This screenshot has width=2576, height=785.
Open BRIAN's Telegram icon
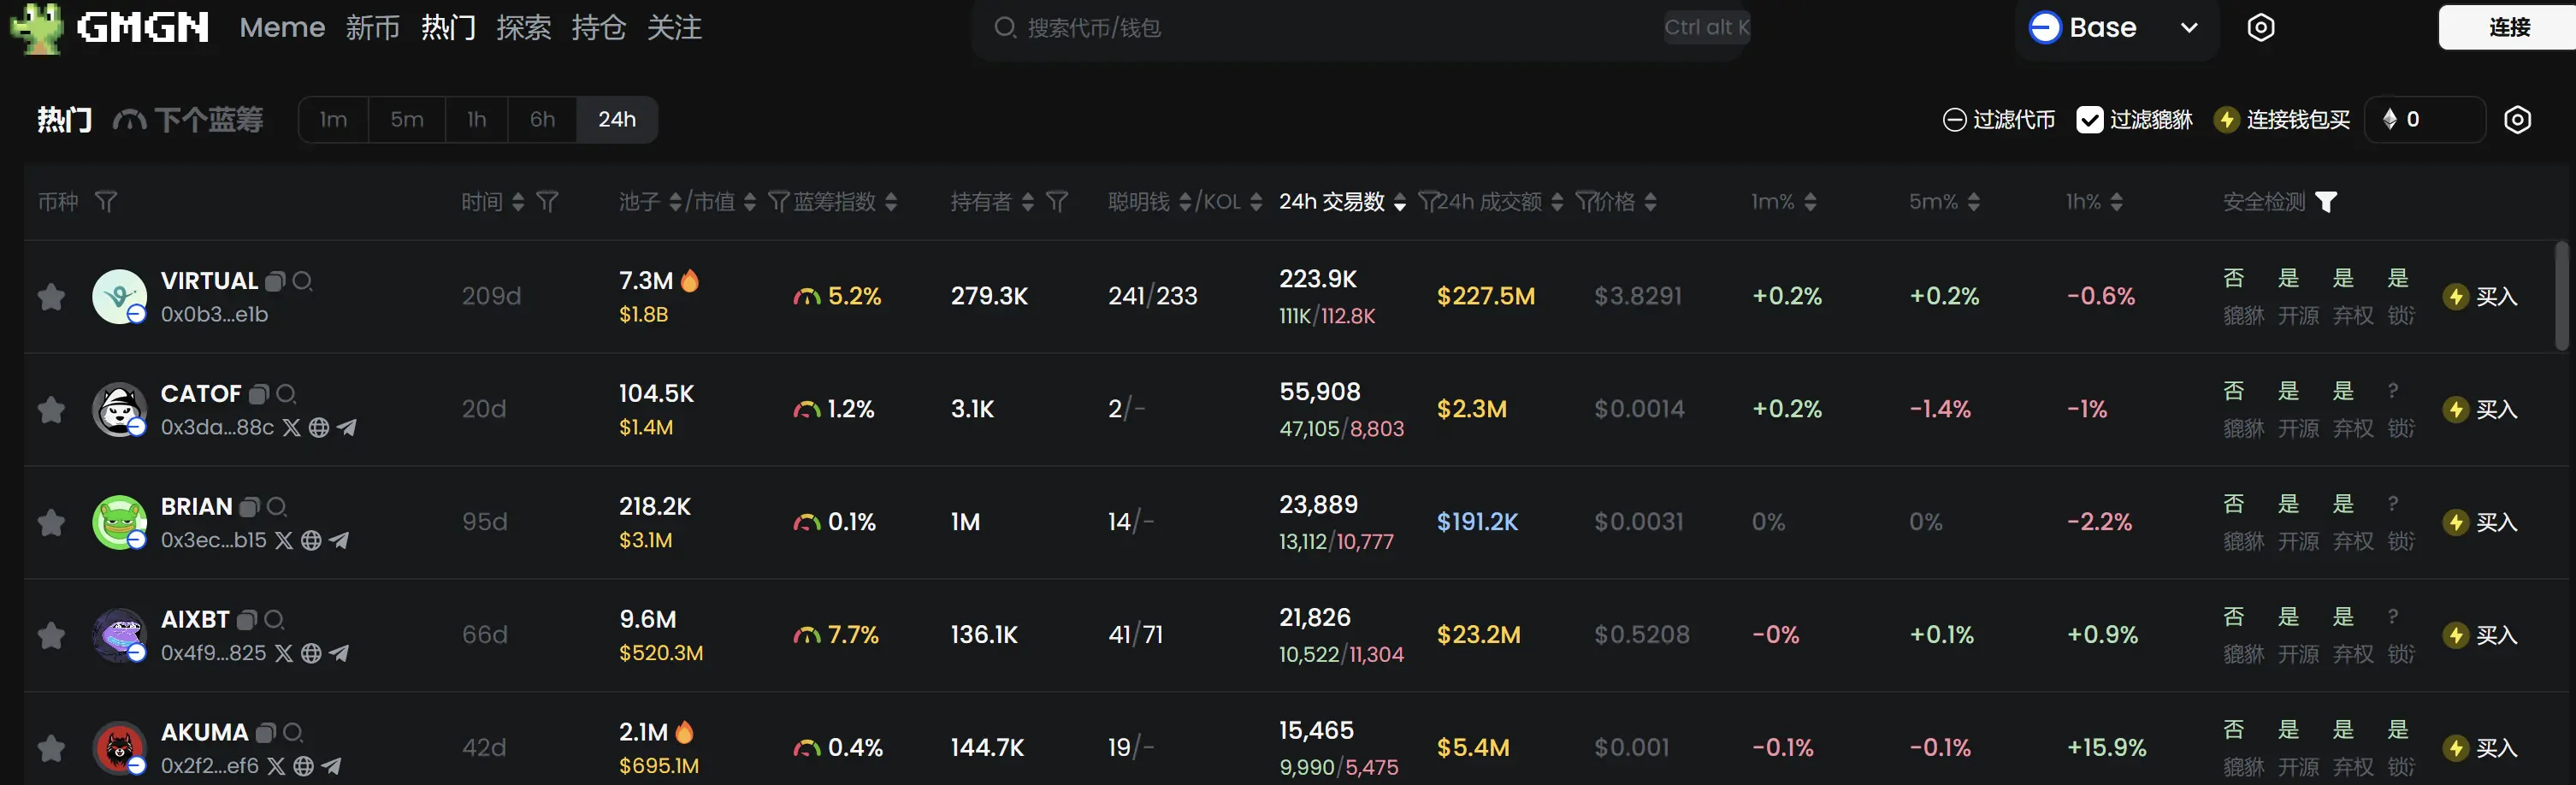click(x=340, y=541)
